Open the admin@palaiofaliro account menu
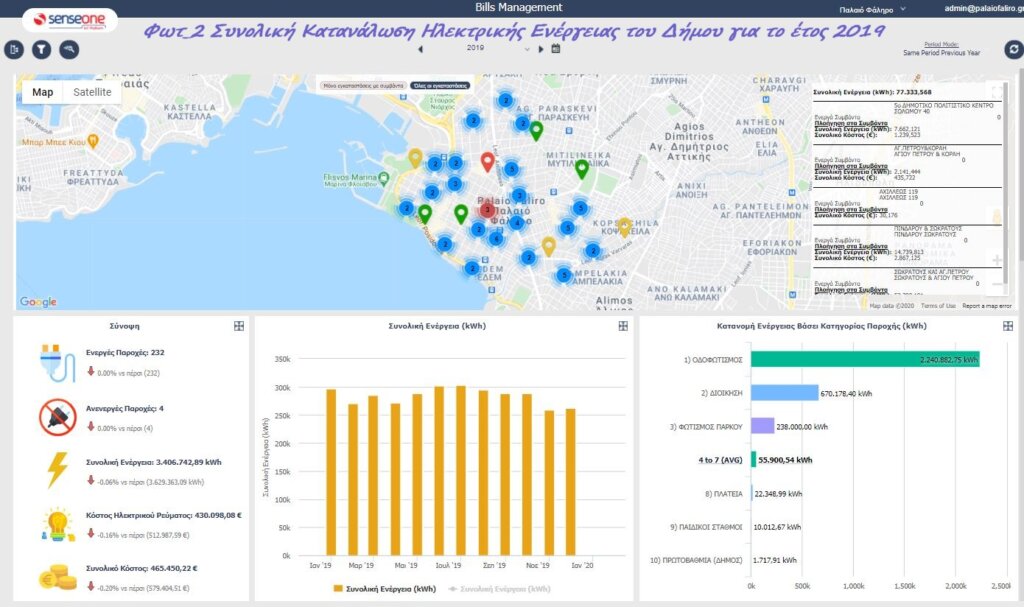The width and height of the screenshot is (1024, 607). (984, 8)
